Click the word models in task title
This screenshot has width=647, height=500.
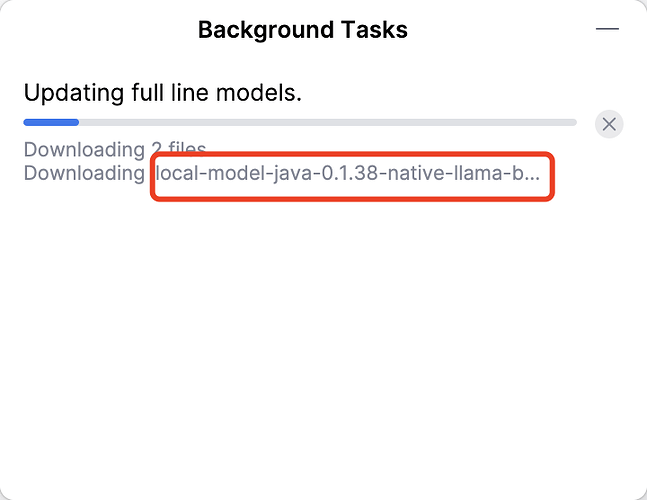pyautogui.click(x=259, y=93)
